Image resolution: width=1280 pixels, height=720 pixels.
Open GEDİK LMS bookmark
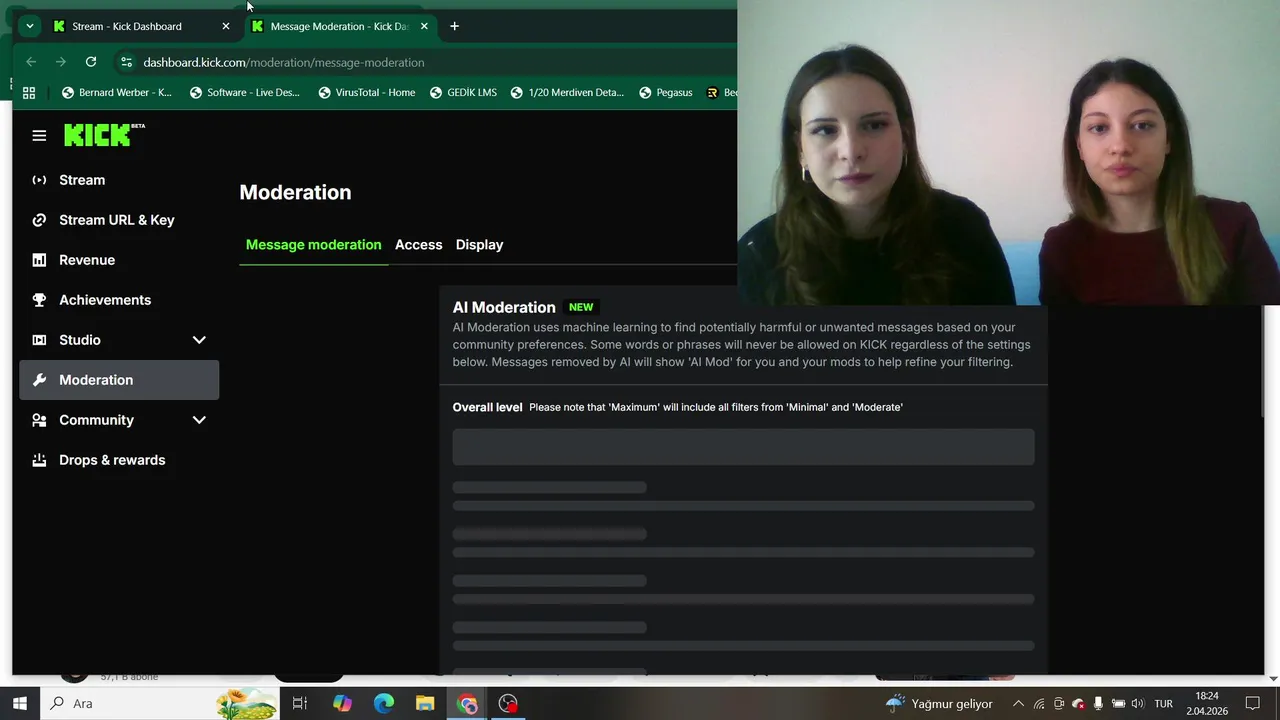[463, 92]
